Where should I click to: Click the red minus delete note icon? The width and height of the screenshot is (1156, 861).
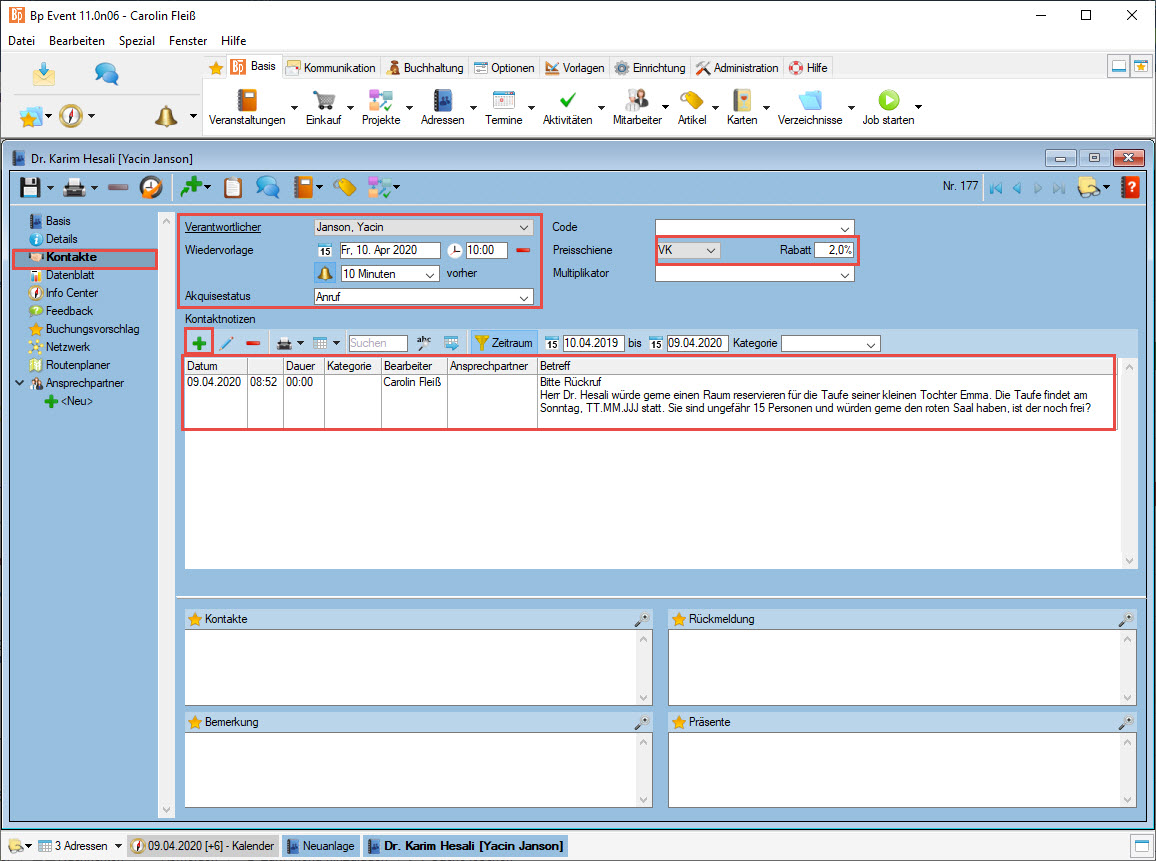(253, 343)
